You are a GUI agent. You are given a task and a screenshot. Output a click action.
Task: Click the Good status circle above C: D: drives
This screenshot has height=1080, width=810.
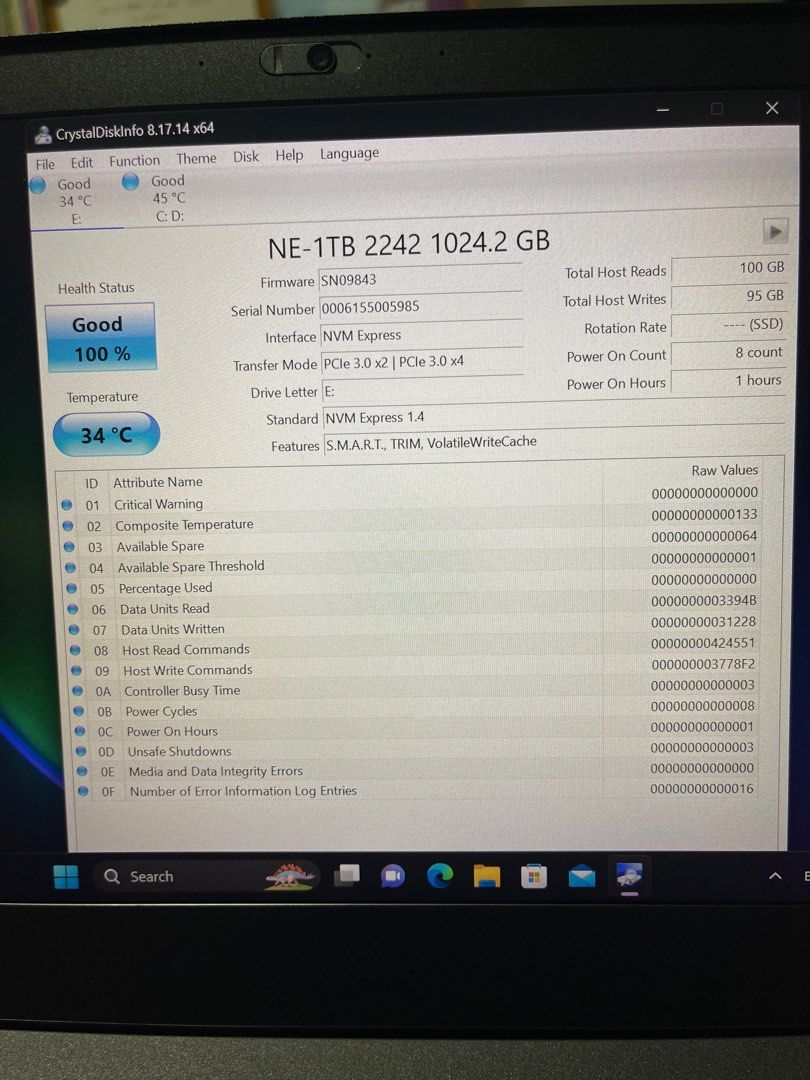coord(131,181)
